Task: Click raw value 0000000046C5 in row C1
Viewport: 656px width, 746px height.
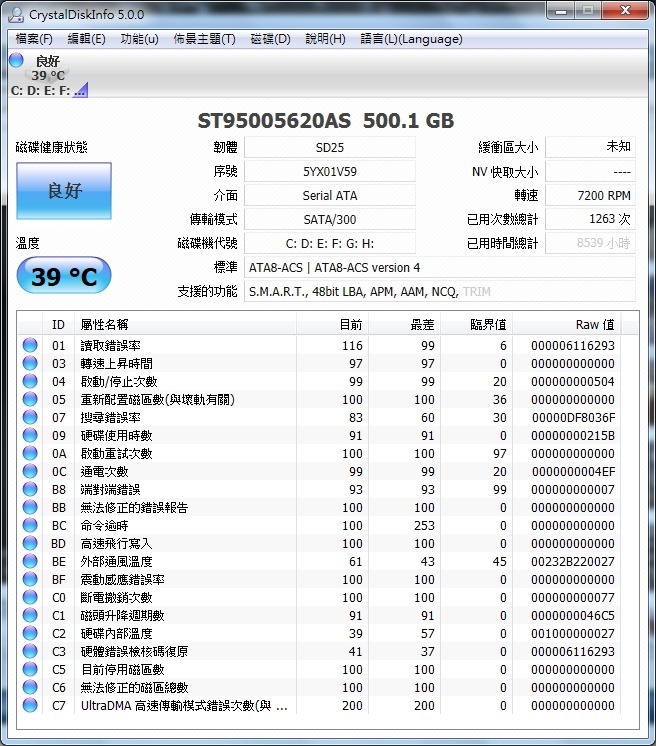Action: click(573, 616)
